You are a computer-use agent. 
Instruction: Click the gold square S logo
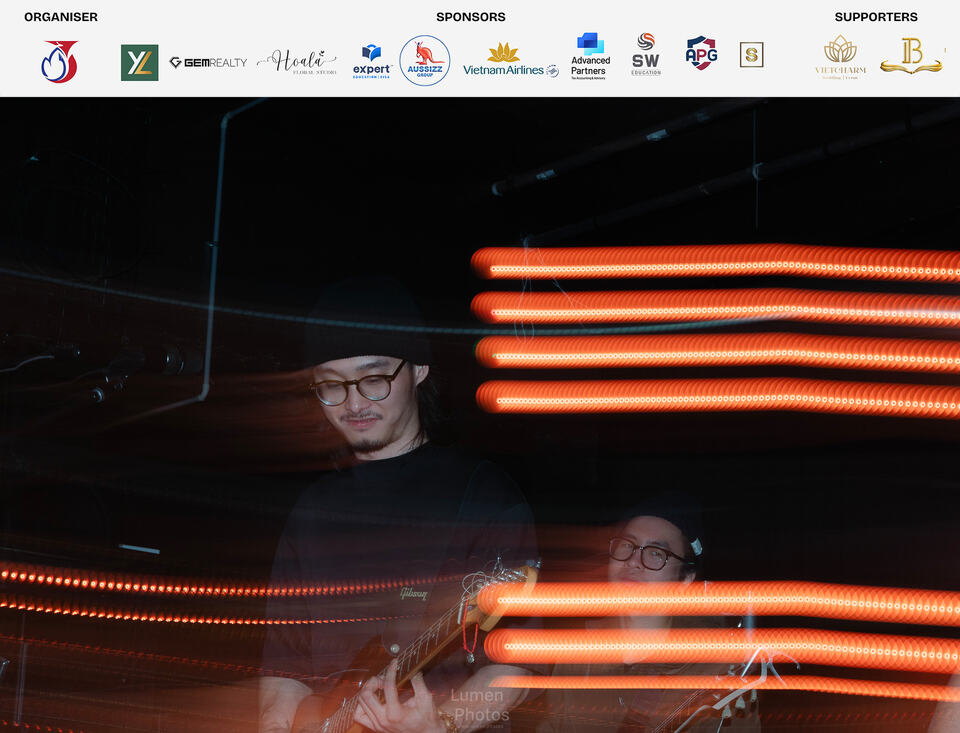click(751, 55)
